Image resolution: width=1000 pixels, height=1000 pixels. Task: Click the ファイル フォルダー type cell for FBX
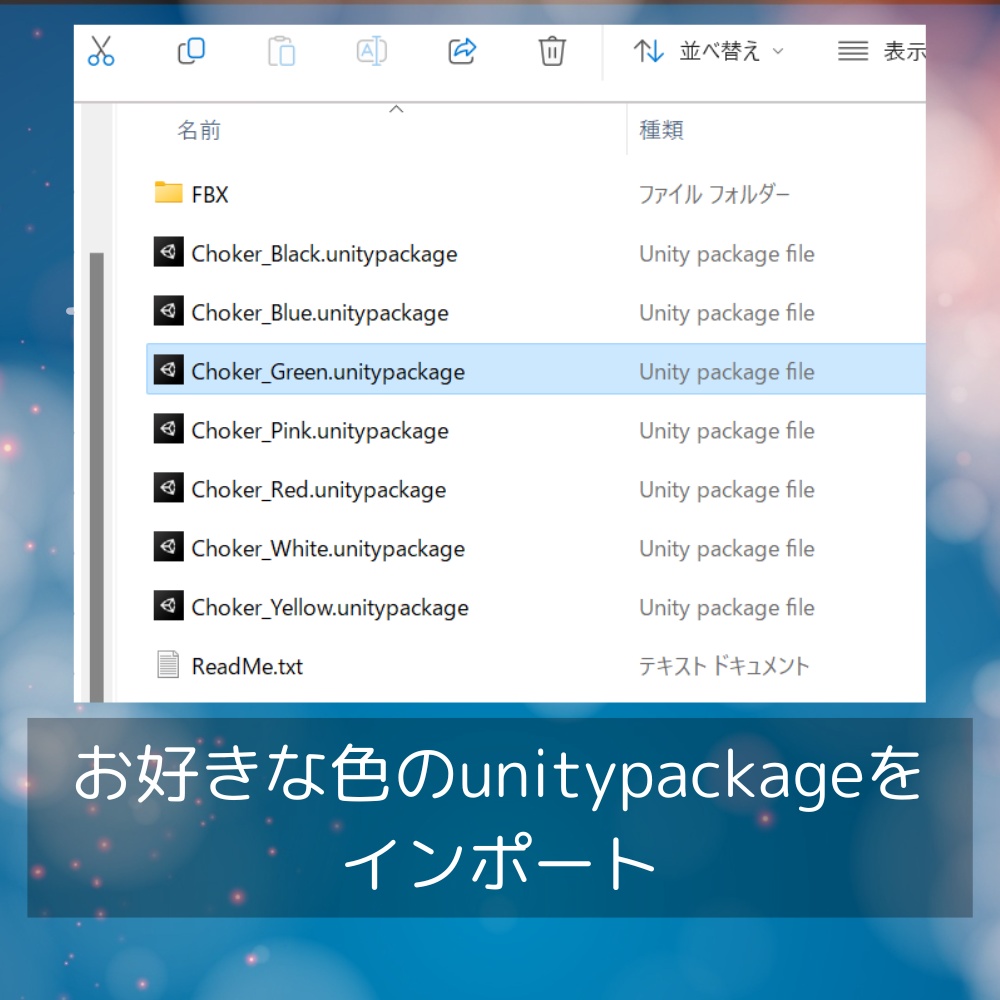pyautogui.click(x=714, y=195)
